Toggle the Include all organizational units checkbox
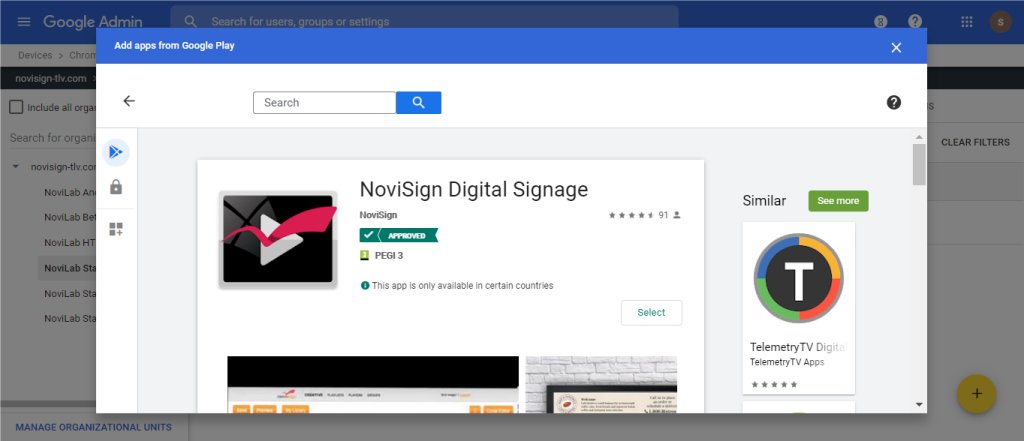1024x441 pixels. tap(16, 107)
